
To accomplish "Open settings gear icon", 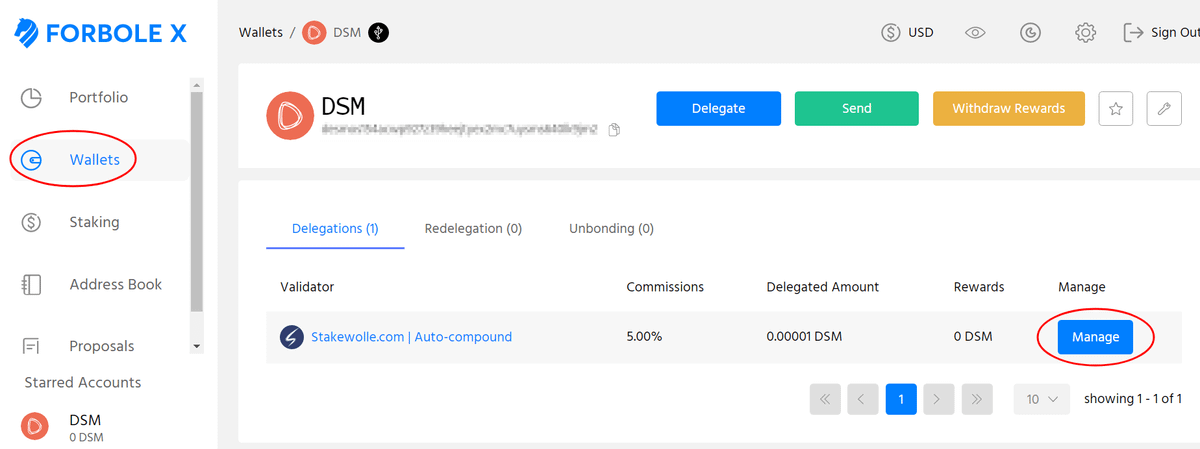I will click(x=1085, y=33).
